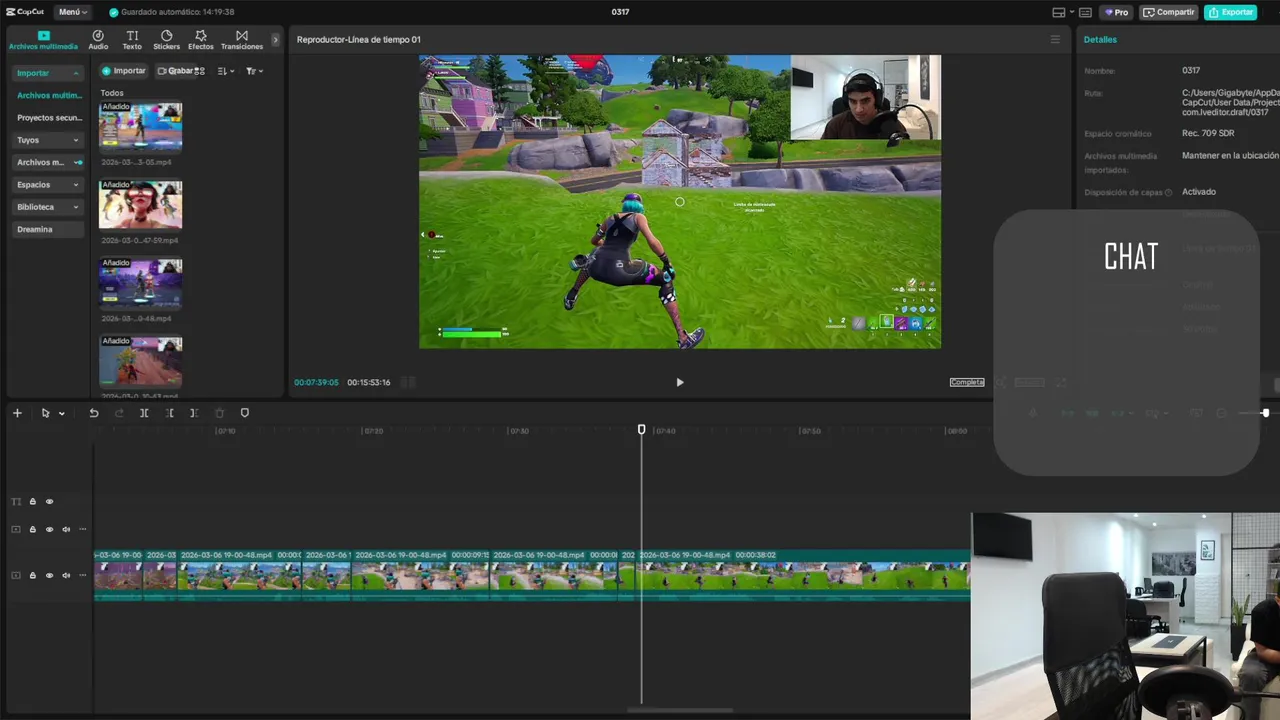This screenshot has width=1280, height=720.
Task: Expand the Archivos m... sidebar section
Action: tap(48, 162)
